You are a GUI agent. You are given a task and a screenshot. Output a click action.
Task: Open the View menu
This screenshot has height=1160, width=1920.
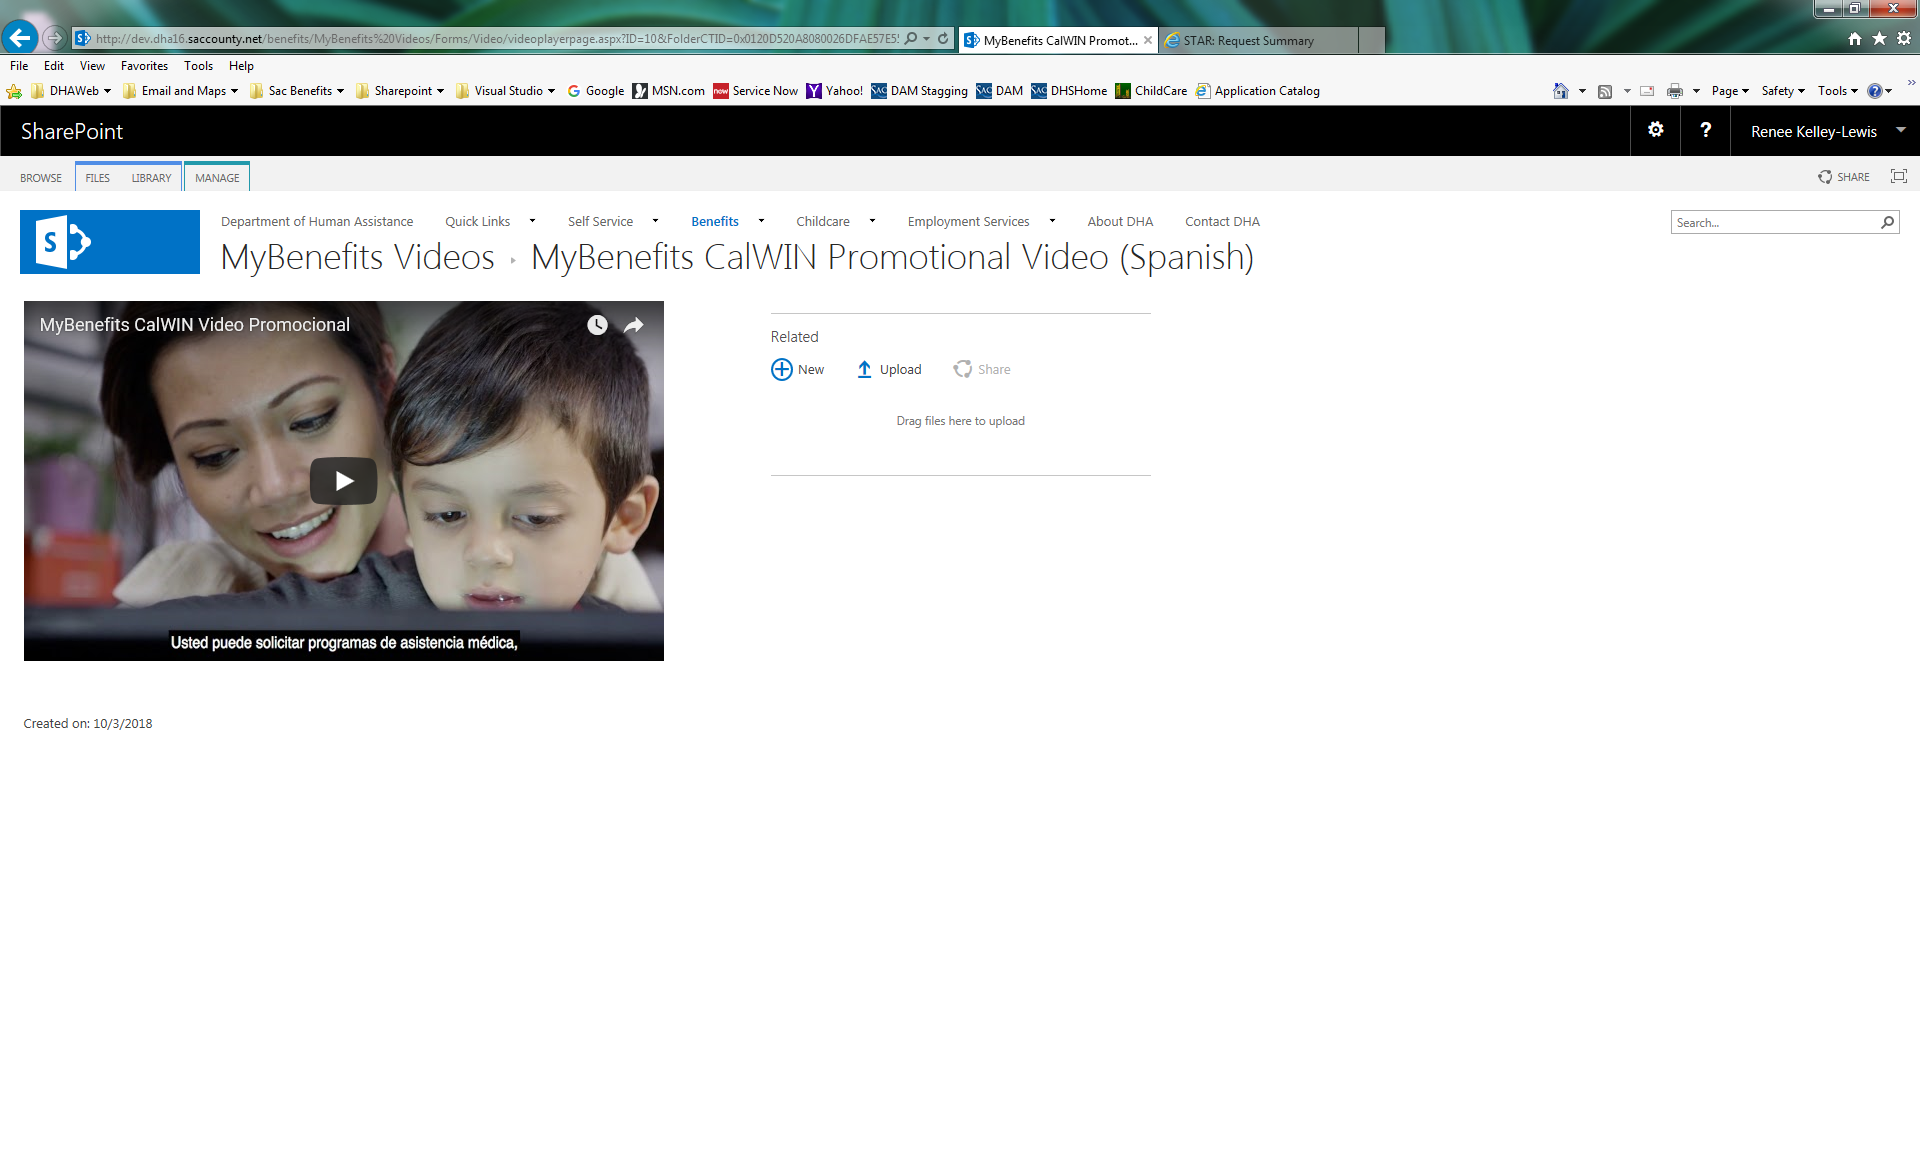point(92,66)
